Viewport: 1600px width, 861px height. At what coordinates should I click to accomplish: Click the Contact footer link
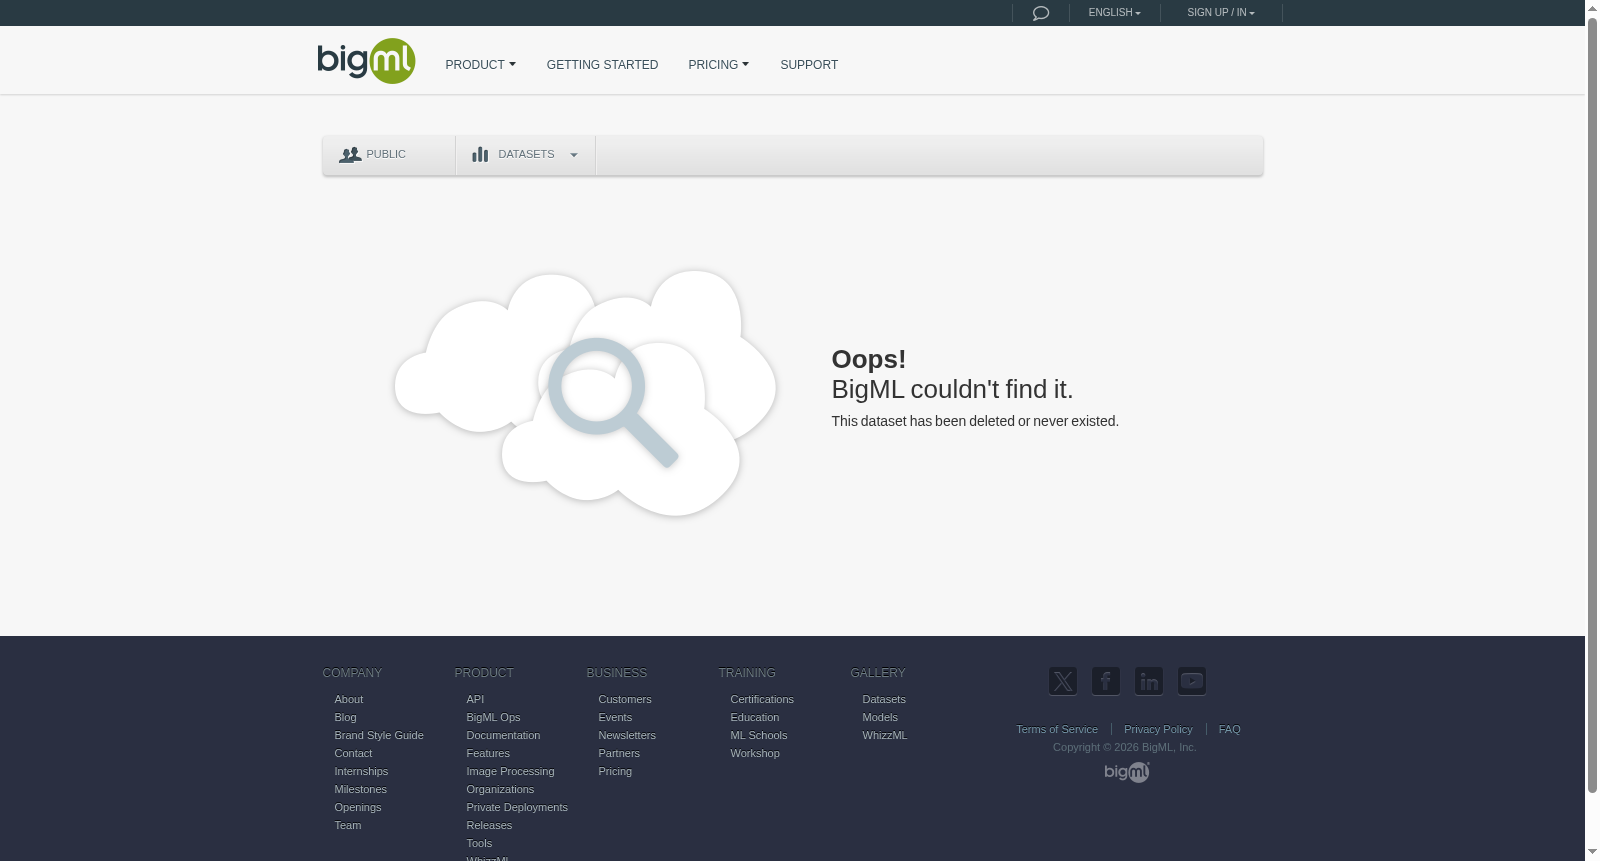coord(353,754)
